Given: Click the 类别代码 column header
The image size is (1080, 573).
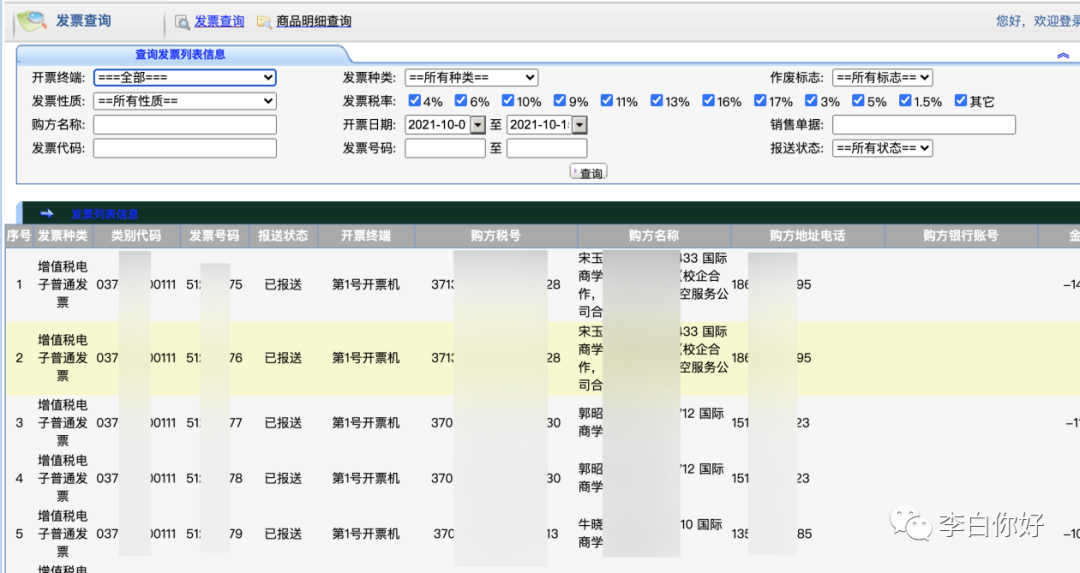Looking at the screenshot, I should pyautogui.click(x=136, y=236).
